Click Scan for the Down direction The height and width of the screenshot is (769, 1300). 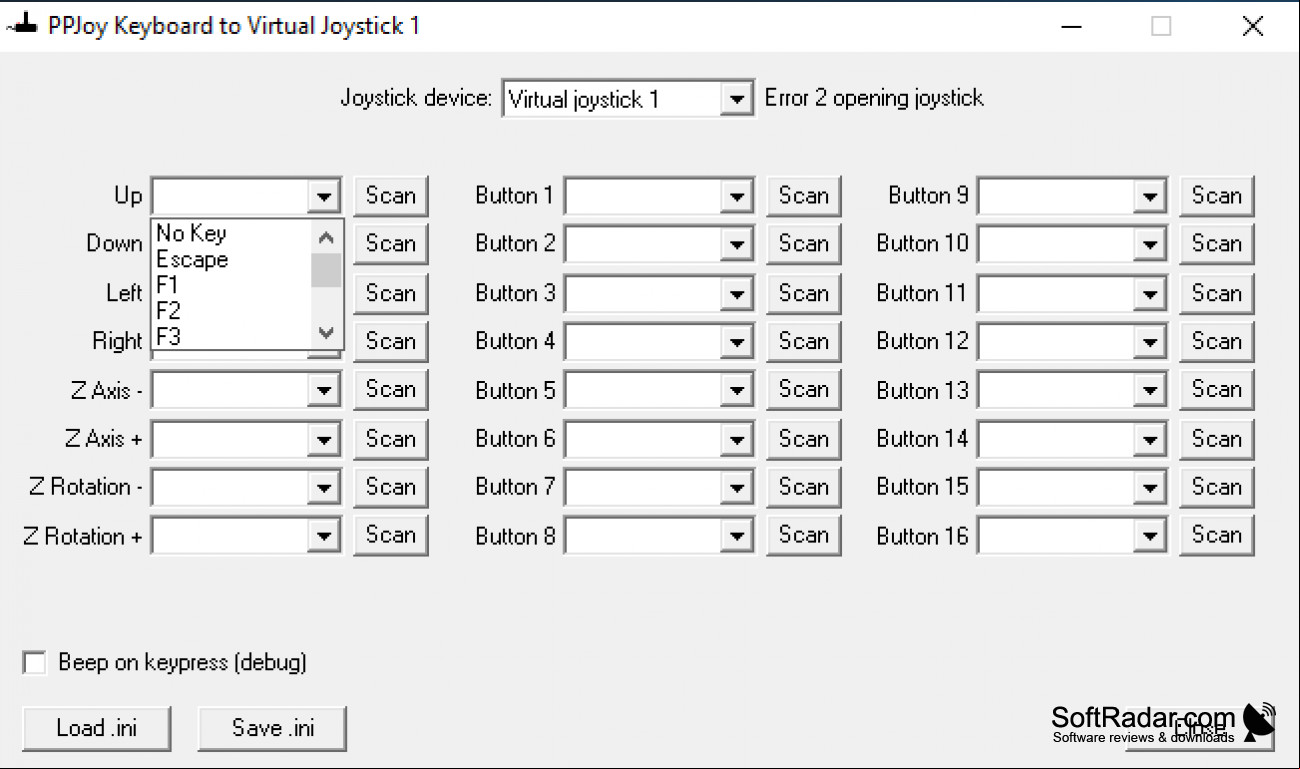(391, 244)
